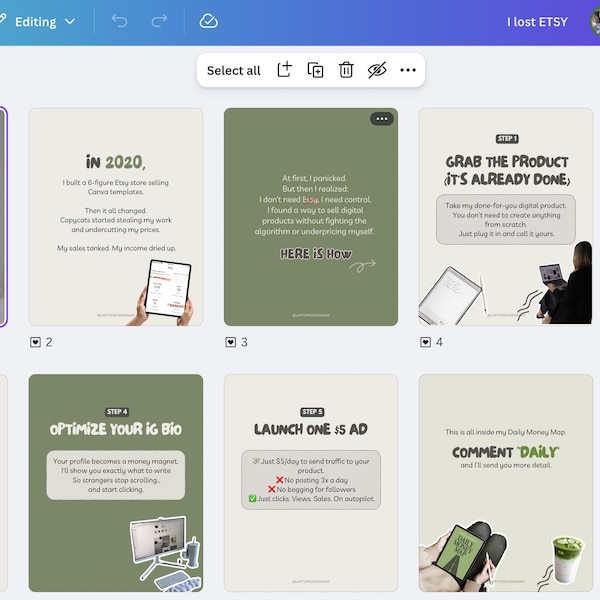Select the 'At first, I panicked' page
The image size is (600, 600).
[311, 217]
